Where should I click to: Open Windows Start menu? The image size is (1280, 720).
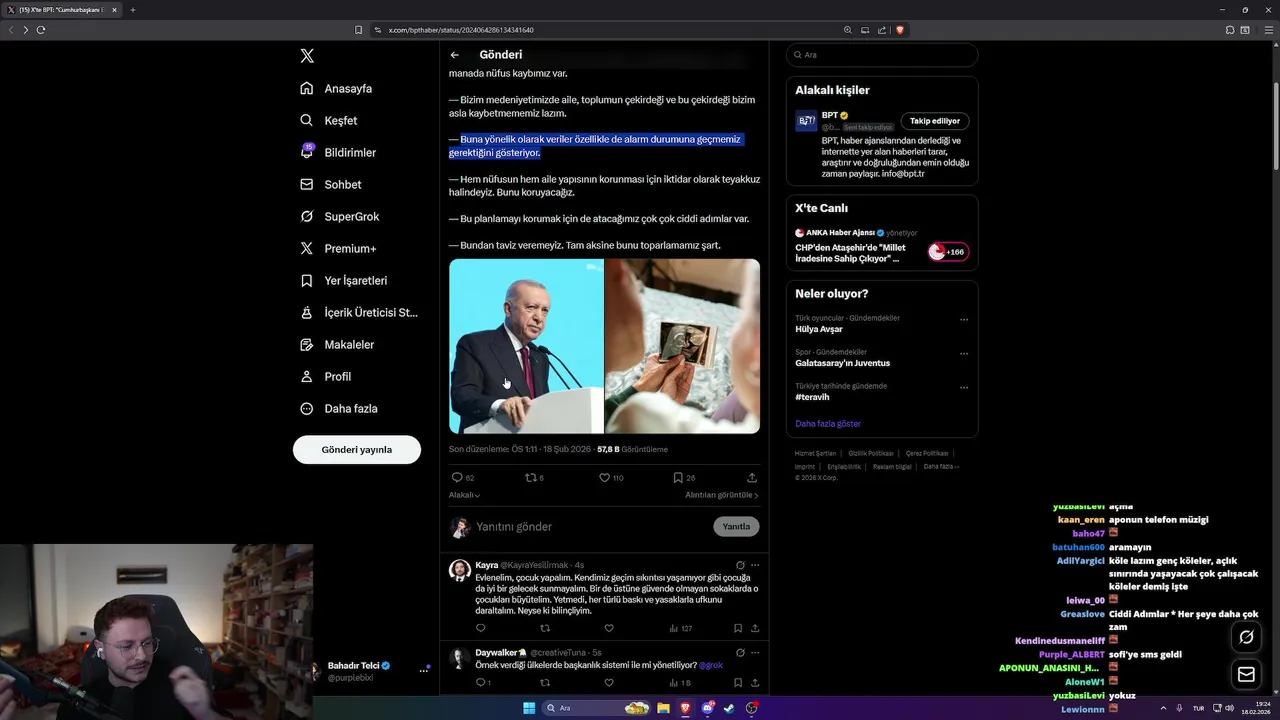click(529, 708)
